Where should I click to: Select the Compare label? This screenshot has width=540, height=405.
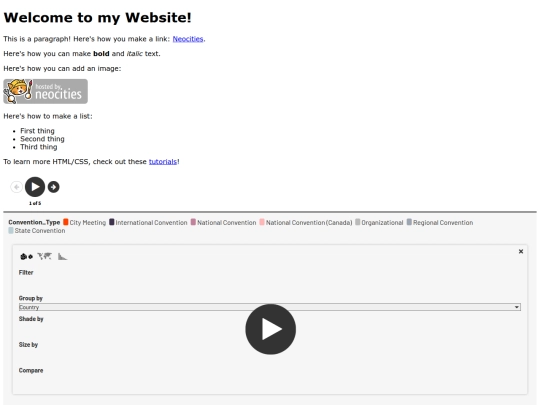(x=31, y=371)
